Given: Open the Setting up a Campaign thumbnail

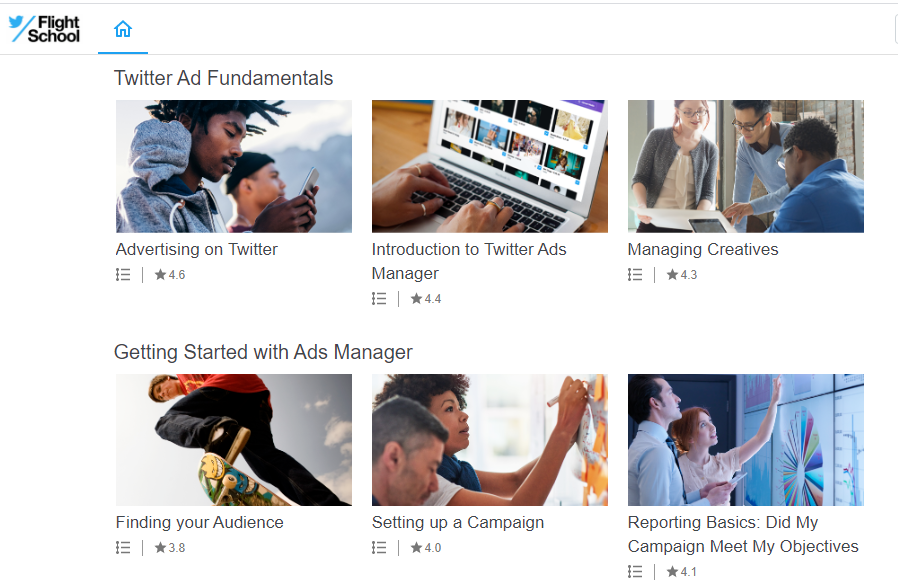Looking at the screenshot, I should point(490,440).
